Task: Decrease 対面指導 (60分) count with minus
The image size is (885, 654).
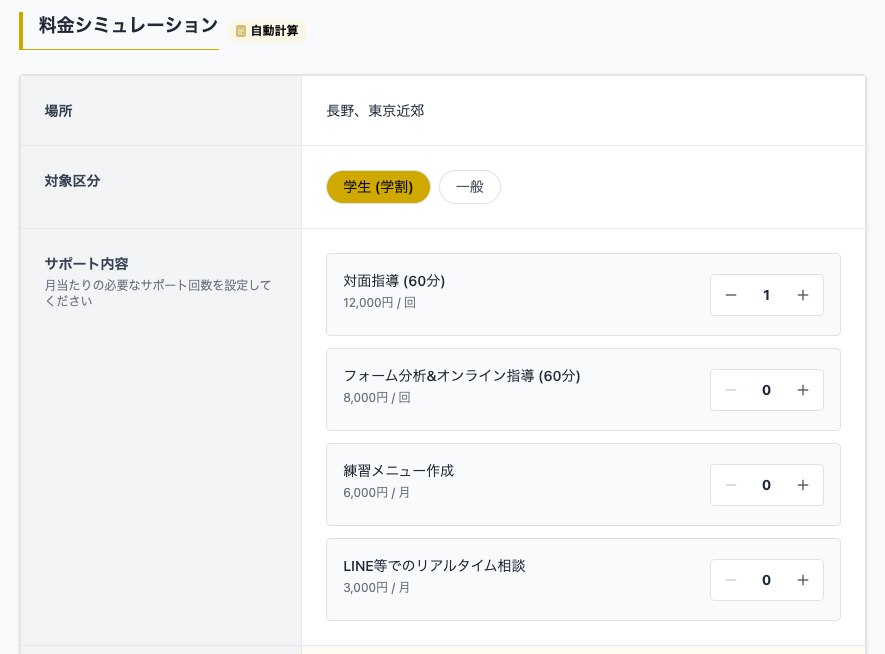Action: coord(731,295)
